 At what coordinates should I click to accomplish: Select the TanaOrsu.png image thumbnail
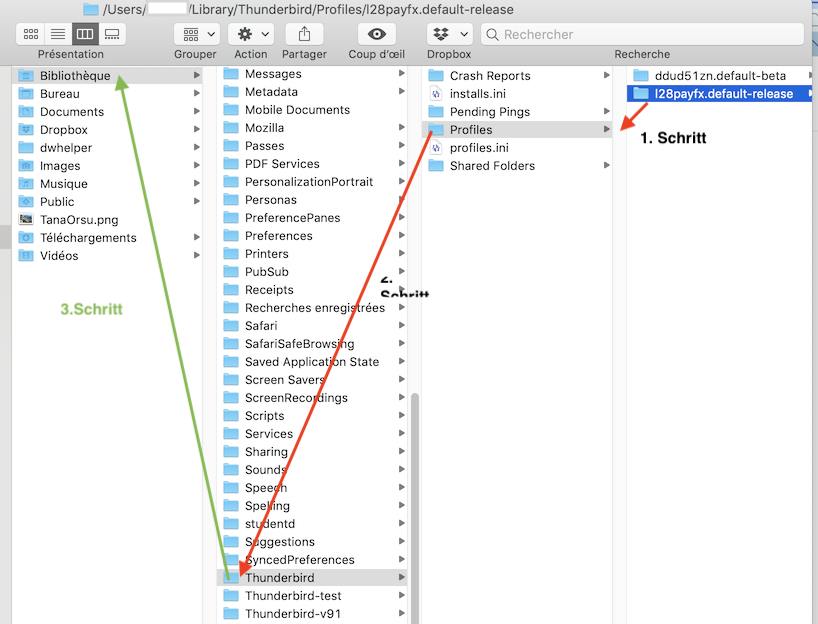[26, 220]
